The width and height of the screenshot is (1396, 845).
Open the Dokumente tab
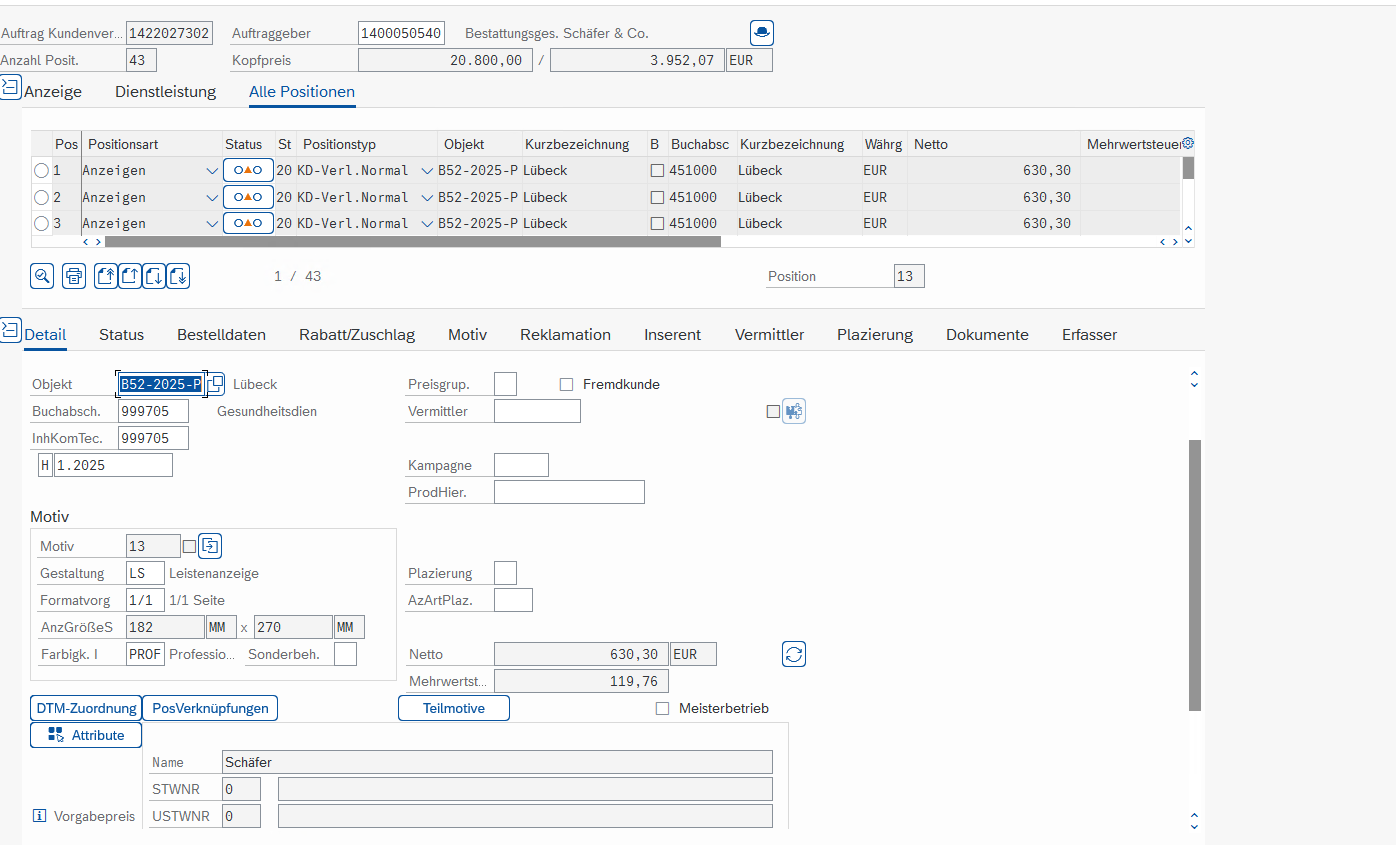point(987,335)
